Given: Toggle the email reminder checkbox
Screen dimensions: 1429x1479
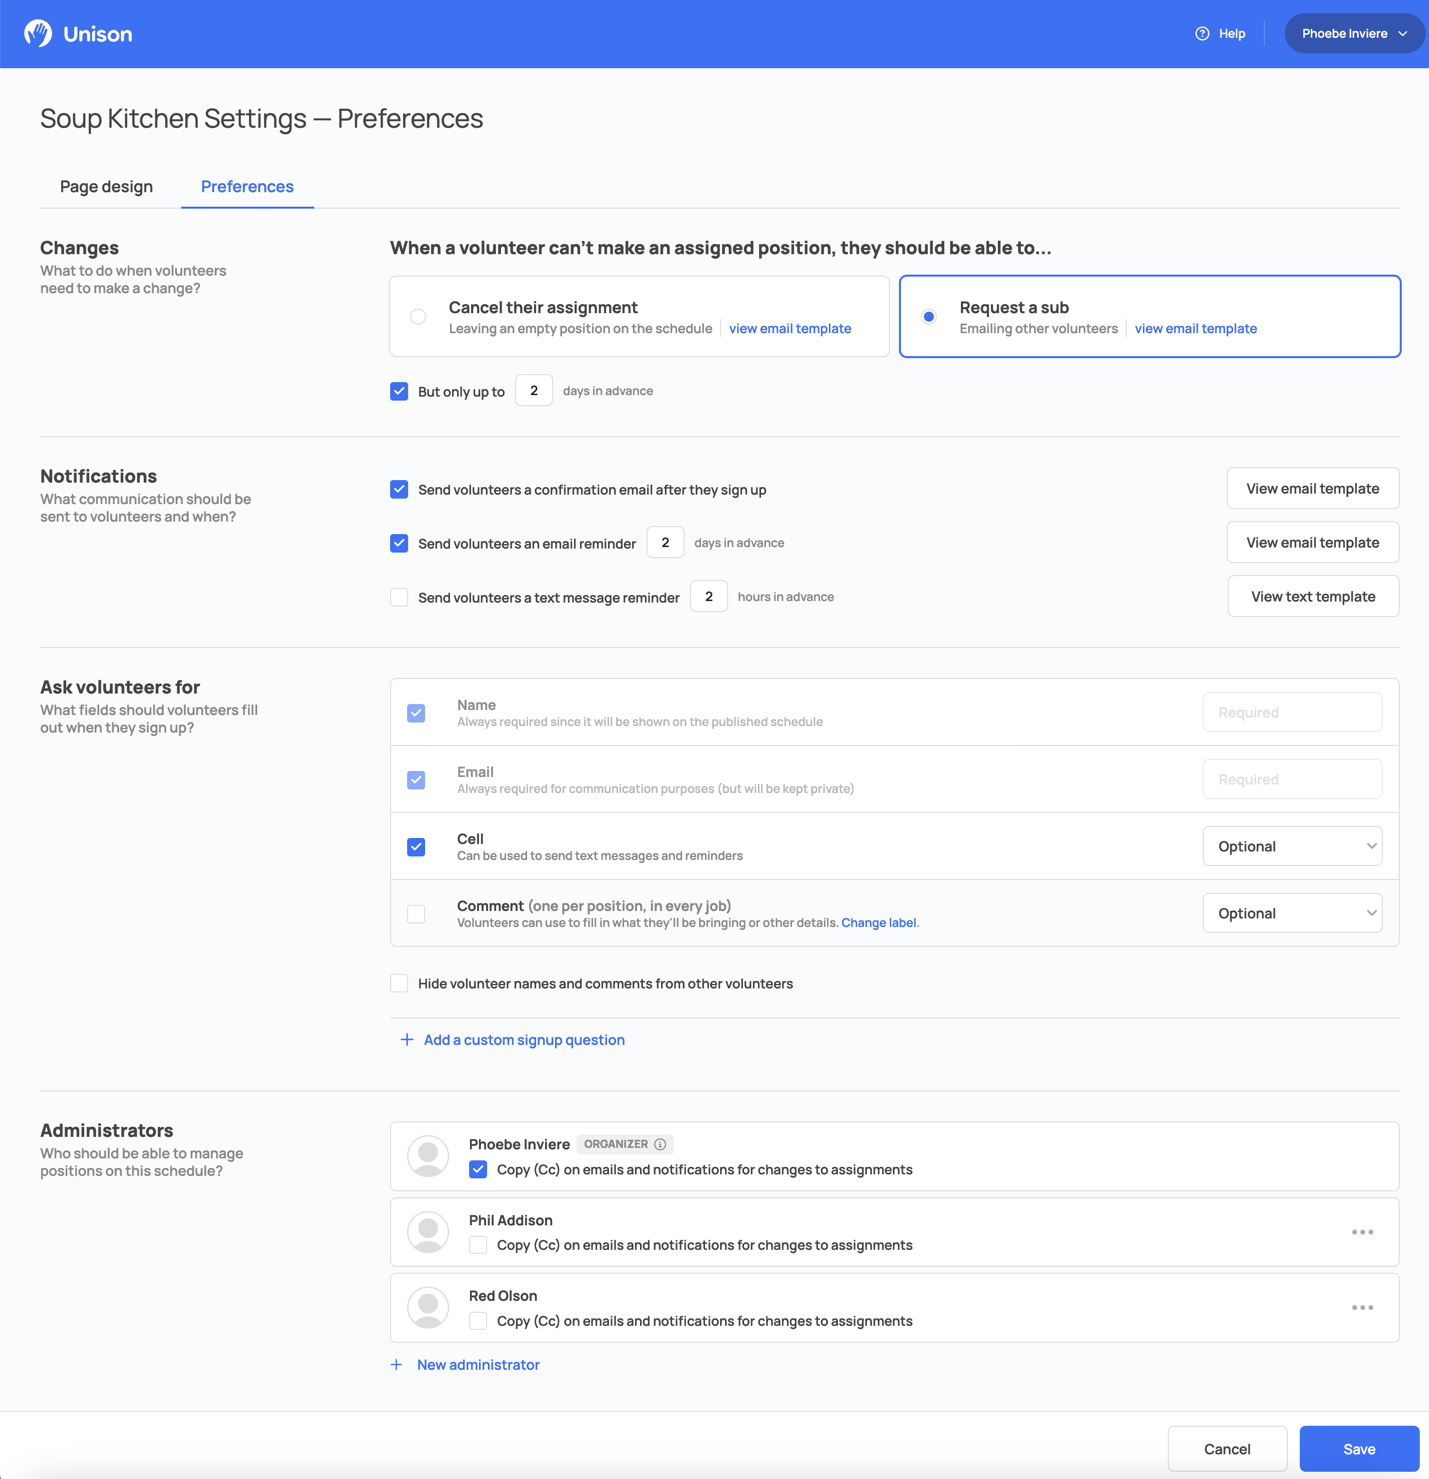Looking at the screenshot, I should click(399, 543).
